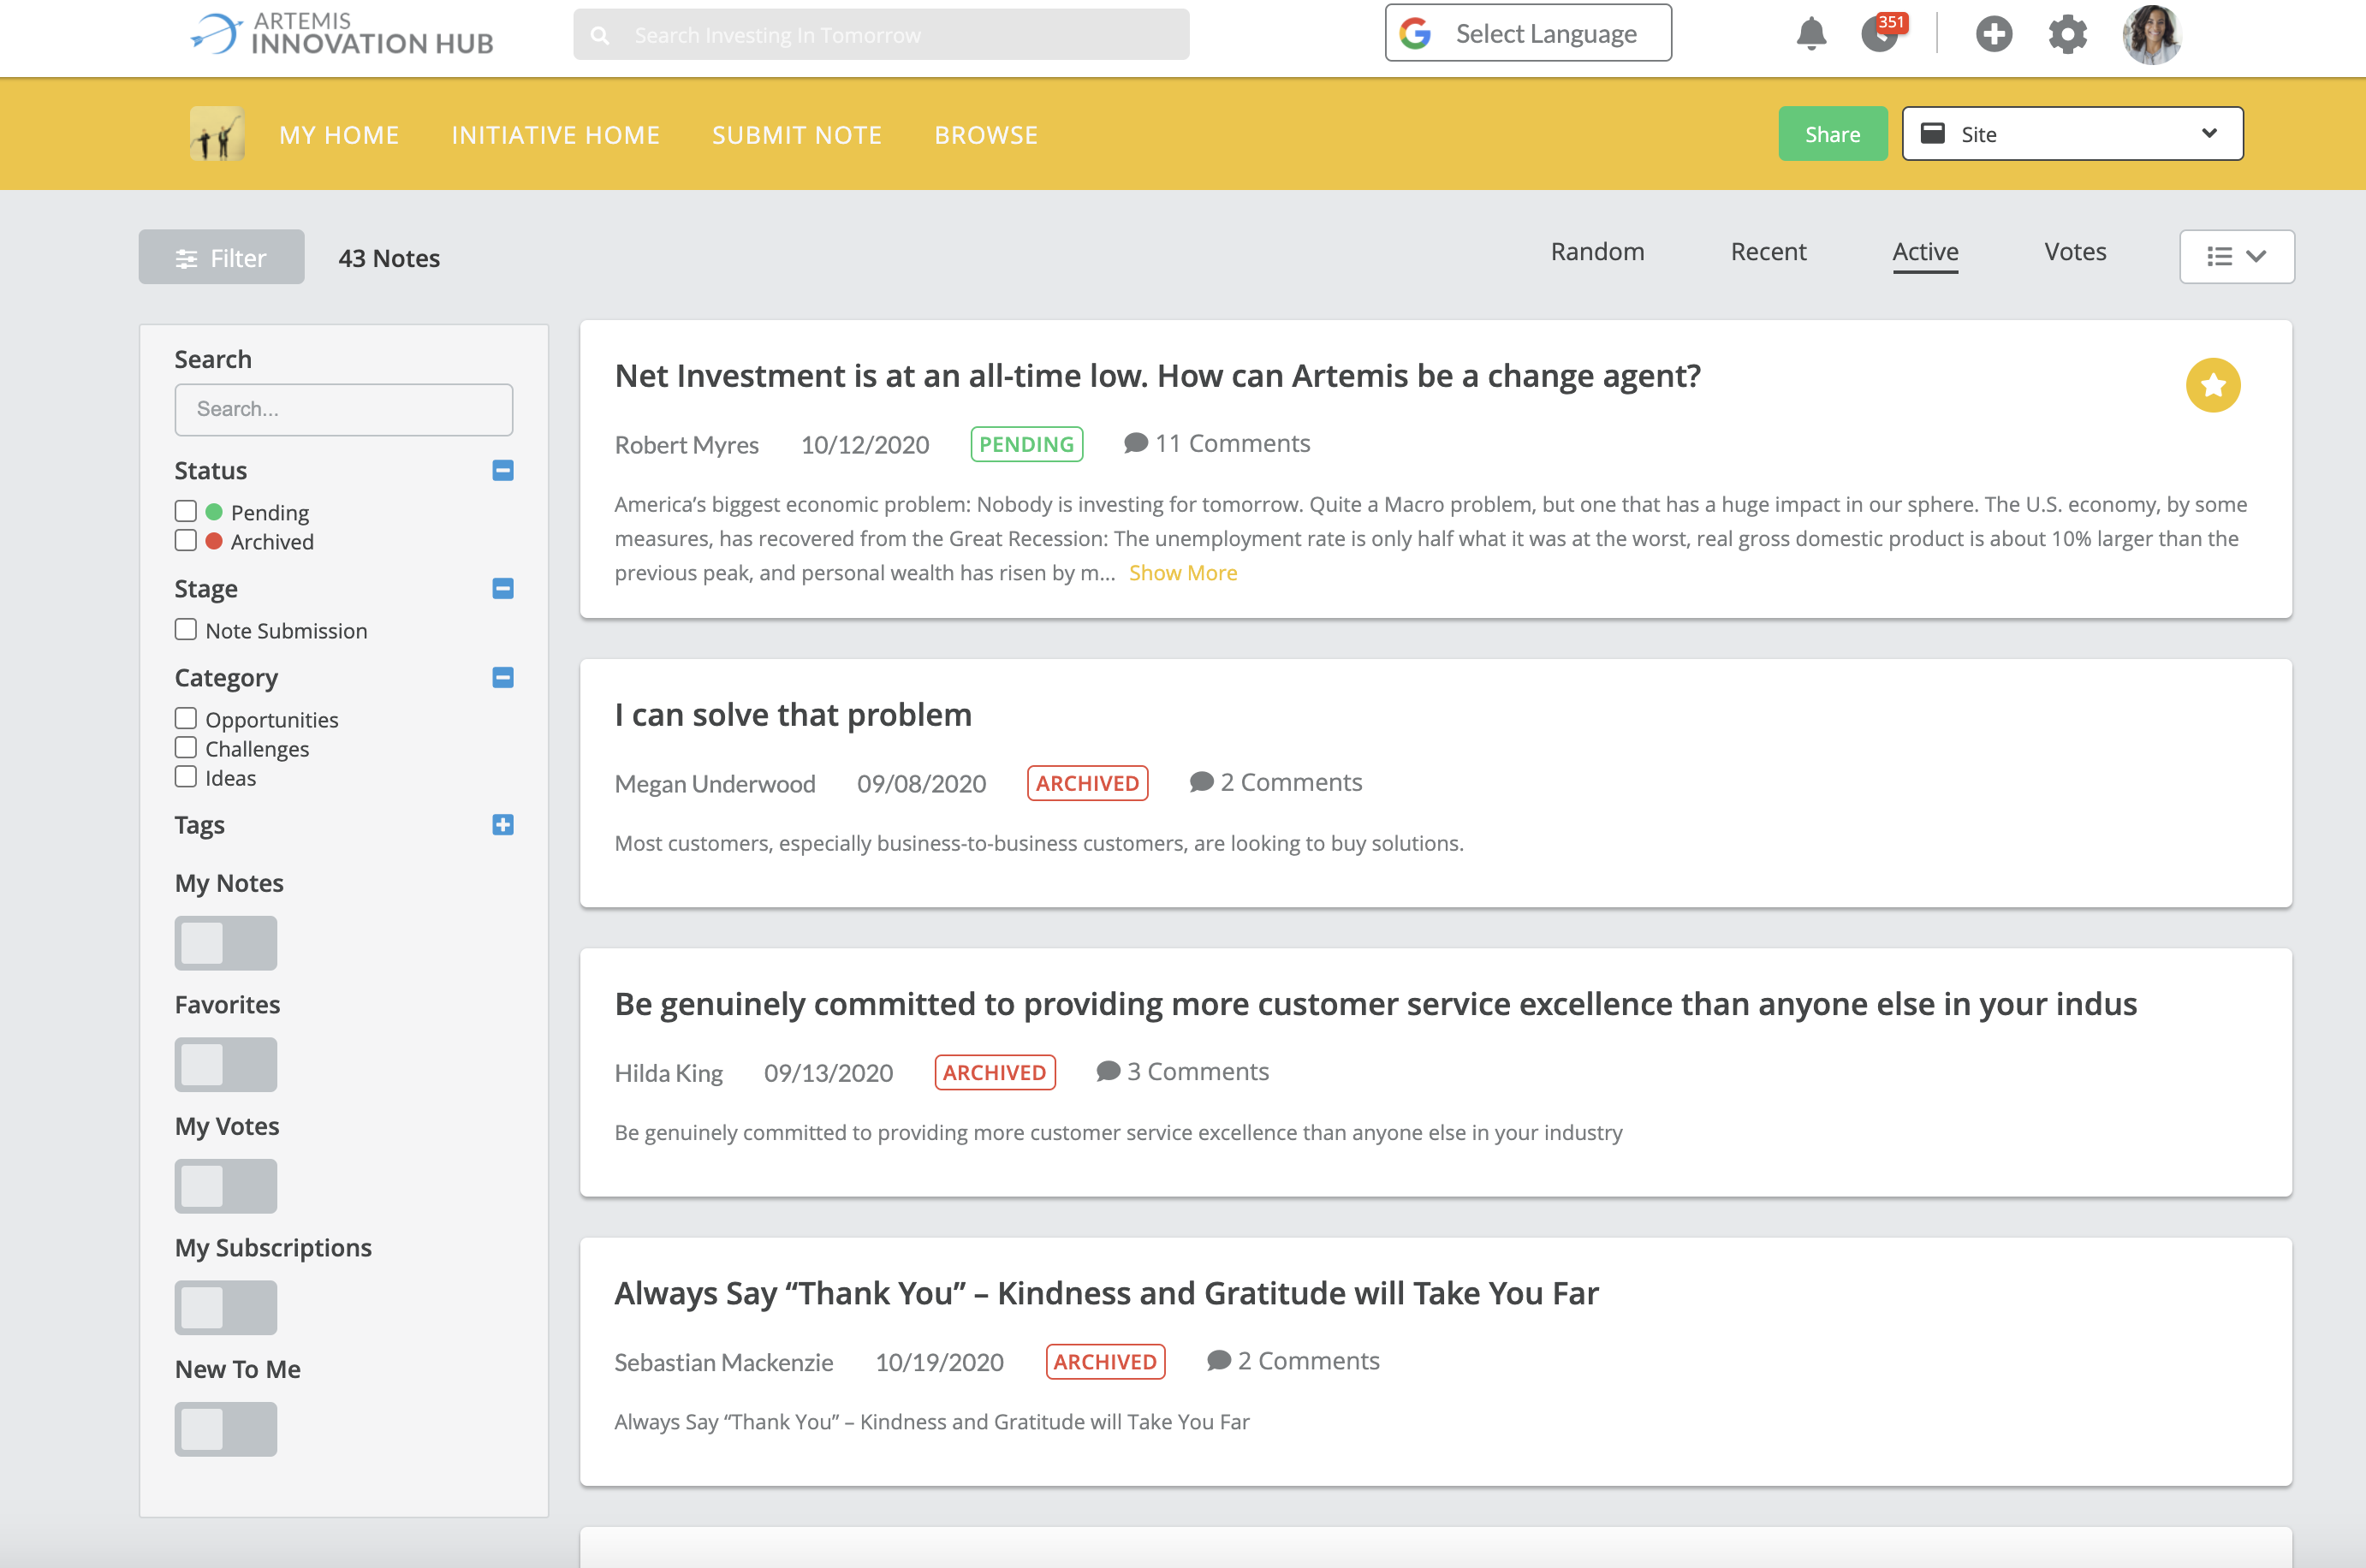
Task: Click the Artemis Innovation Hub logo
Action: pyautogui.click(x=342, y=34)
